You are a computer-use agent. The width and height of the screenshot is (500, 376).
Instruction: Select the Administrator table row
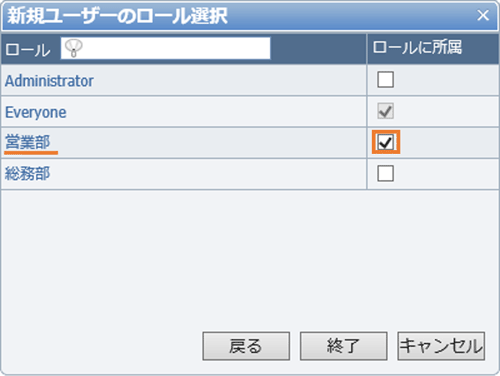tap(250, 80)
